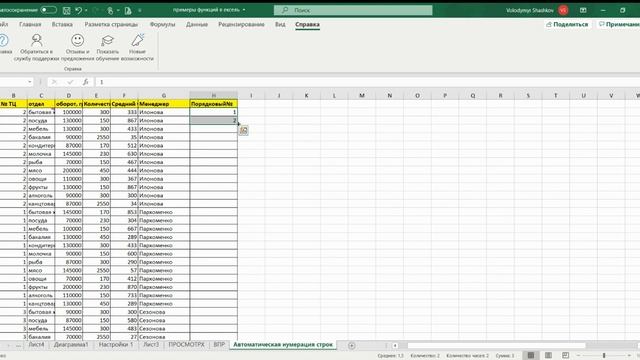Click the Redo arrow icon
Viewport: 640px width, 360px height.
[x=96, y=10]
